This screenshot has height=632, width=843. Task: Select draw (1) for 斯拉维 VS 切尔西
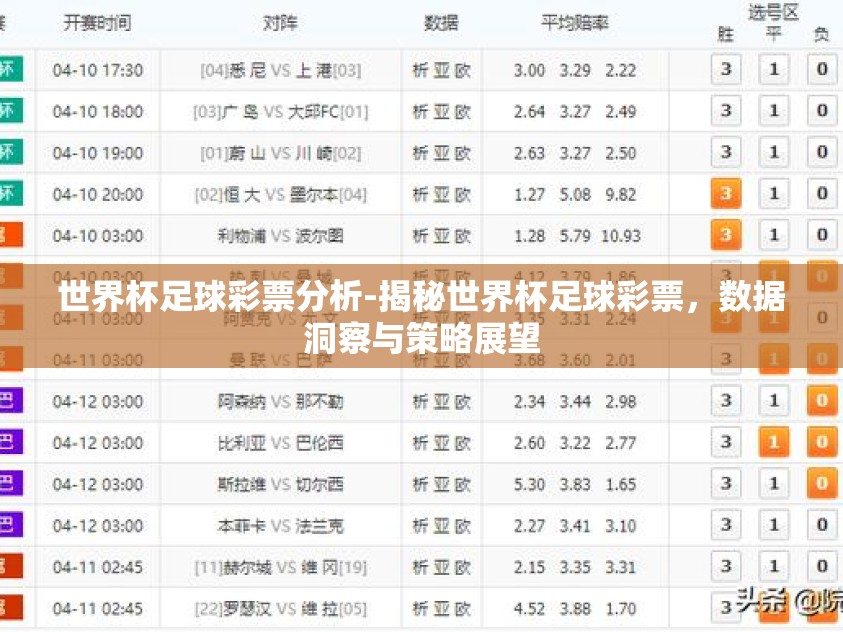point(774,484)
